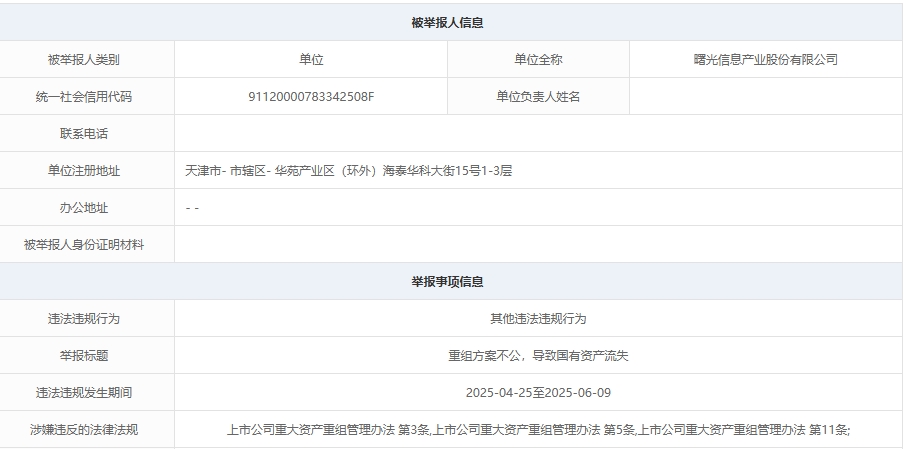Click the 被举报人类别 label

click(84, 59)
